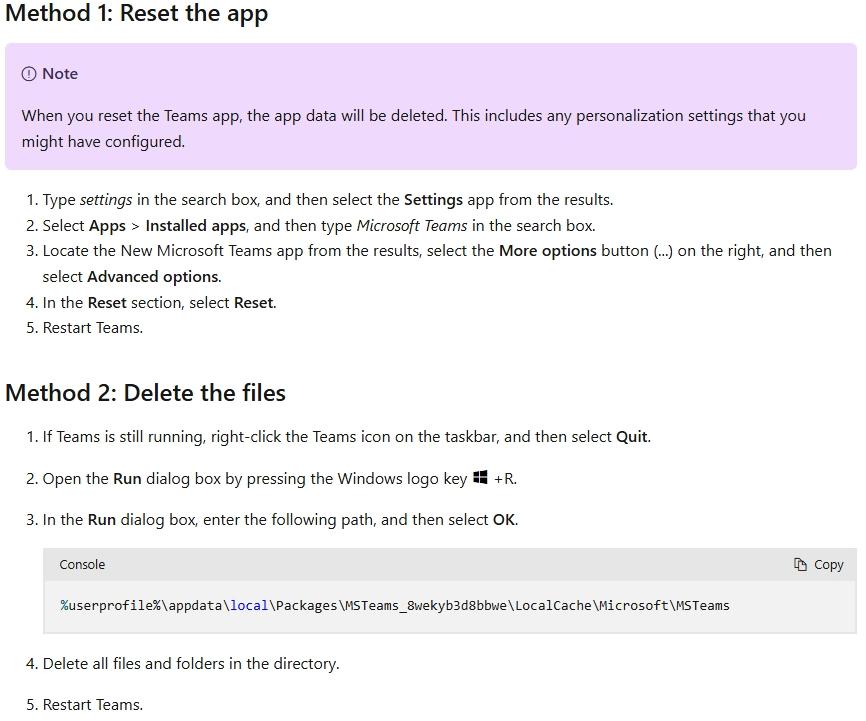
Task: Click the Console label above the code
Action: [x=82, y=564]
